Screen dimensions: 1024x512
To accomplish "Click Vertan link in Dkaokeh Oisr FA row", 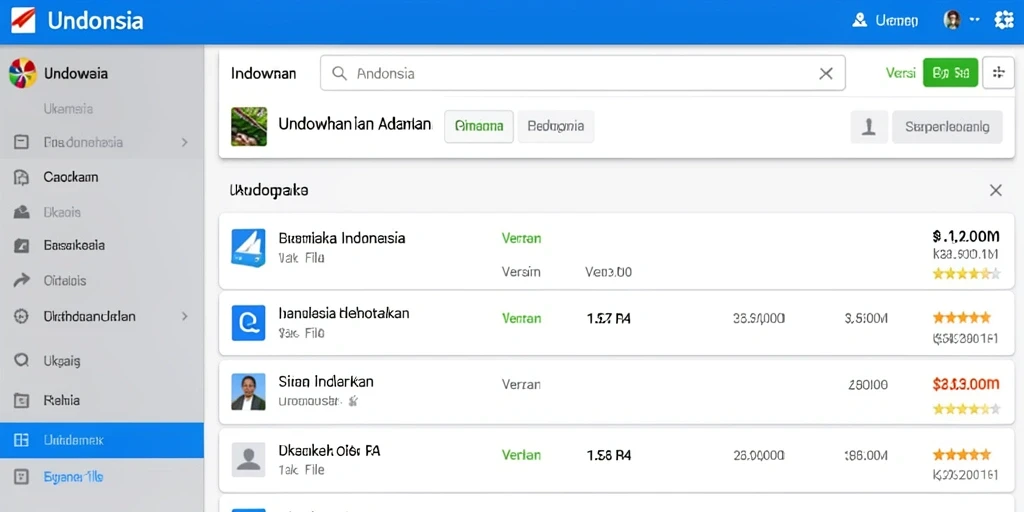I will click(x=521, y=455).
